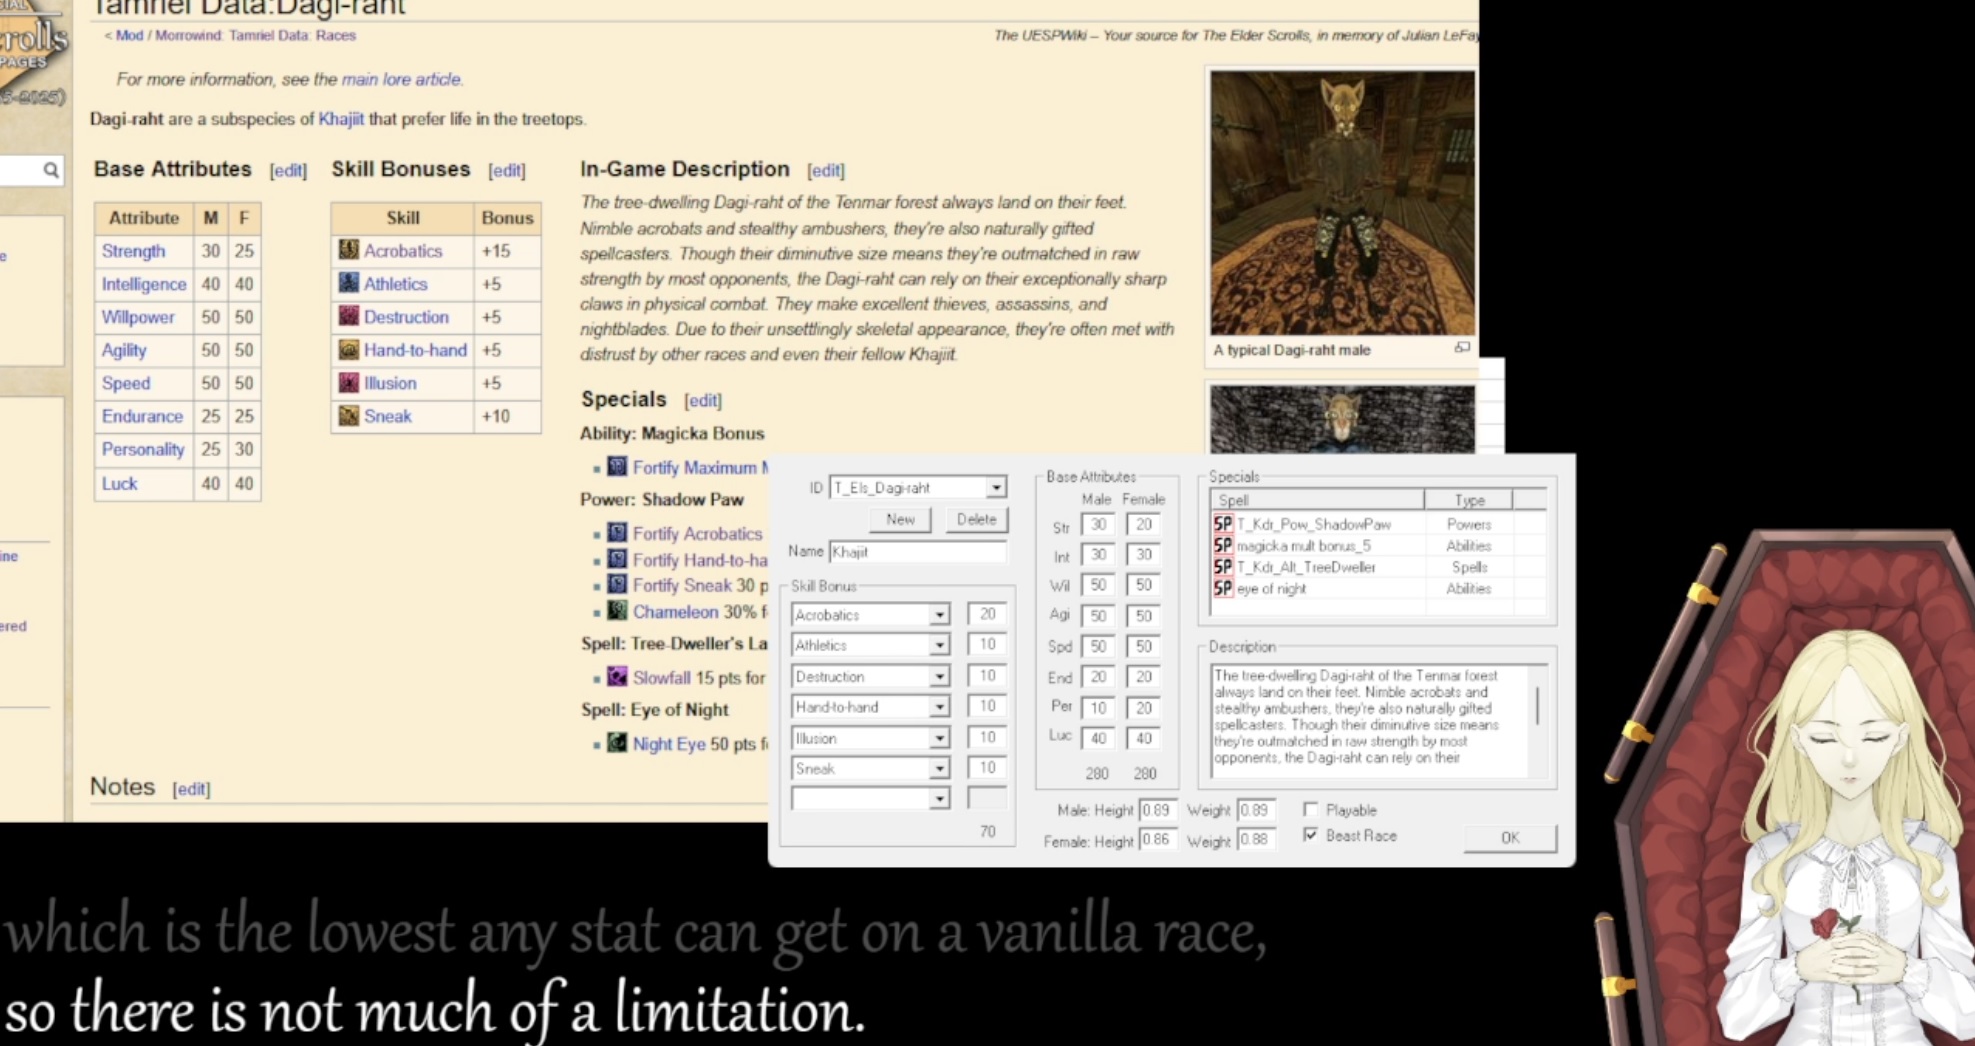Image resolution: width=1975 pixels, height=1046 pixels.
Task: Open the main lore article link
Action: point(402,79)
